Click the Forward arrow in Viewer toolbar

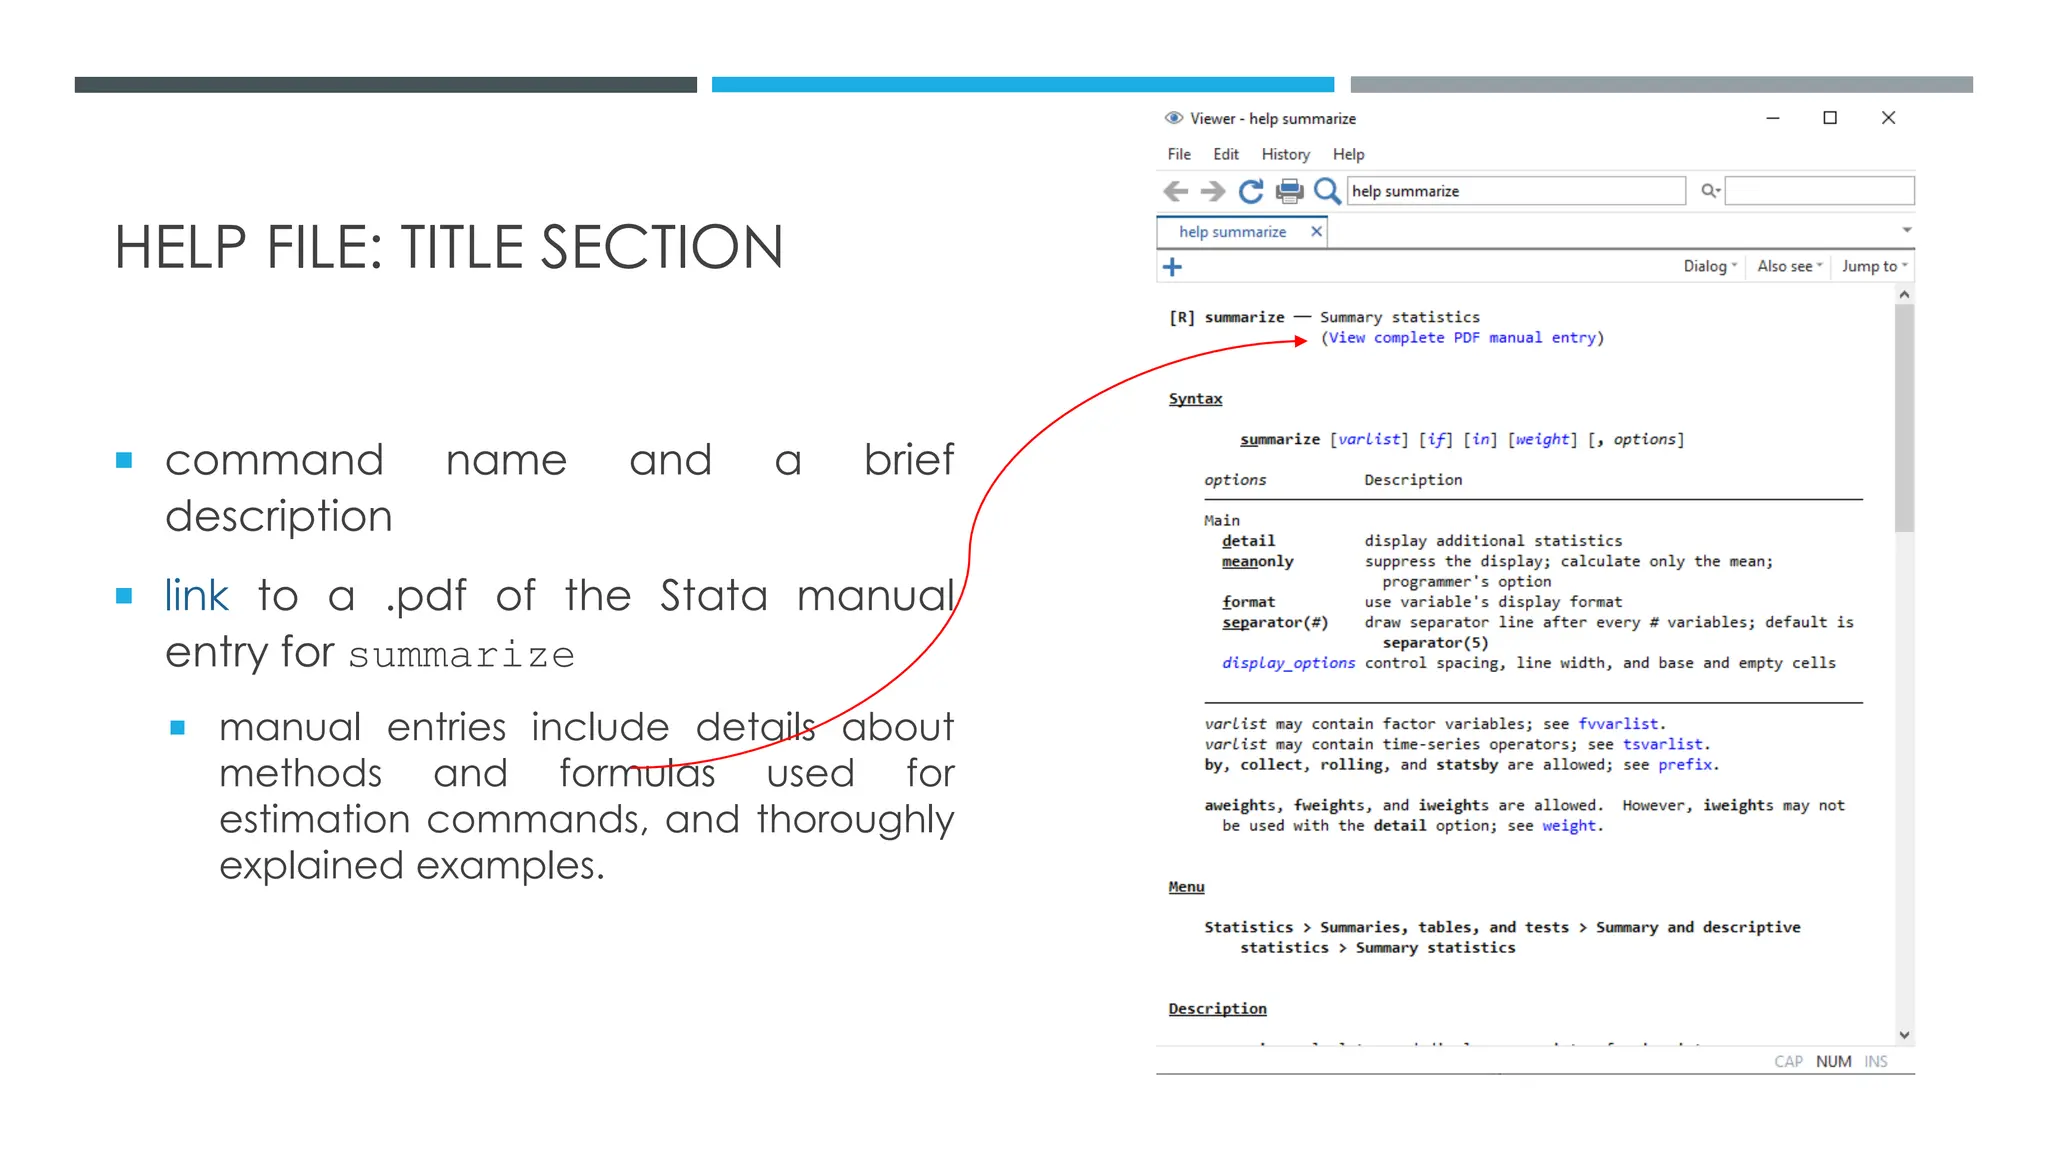[1213, 191]
